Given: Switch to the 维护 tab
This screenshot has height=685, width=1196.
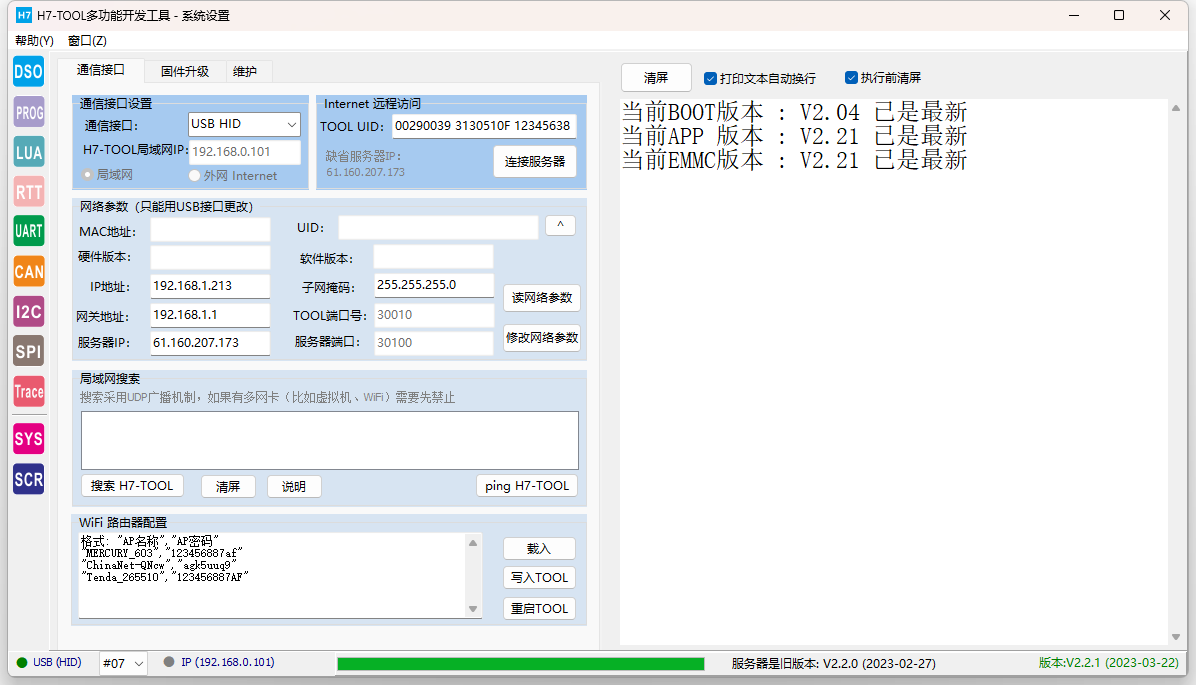Looking at the screenshot, I should (245, 72).
